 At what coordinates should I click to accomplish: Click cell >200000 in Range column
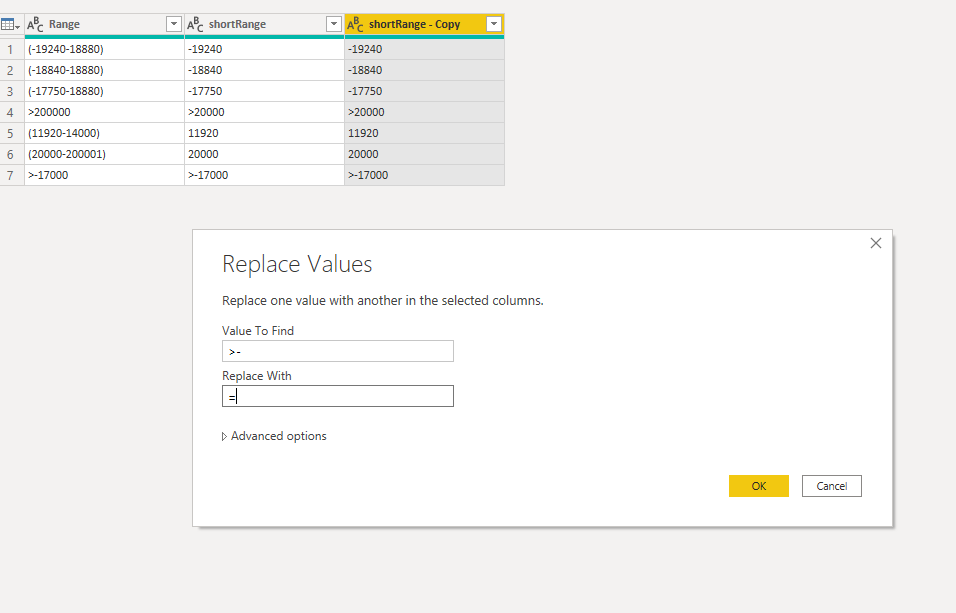[104, 112]
